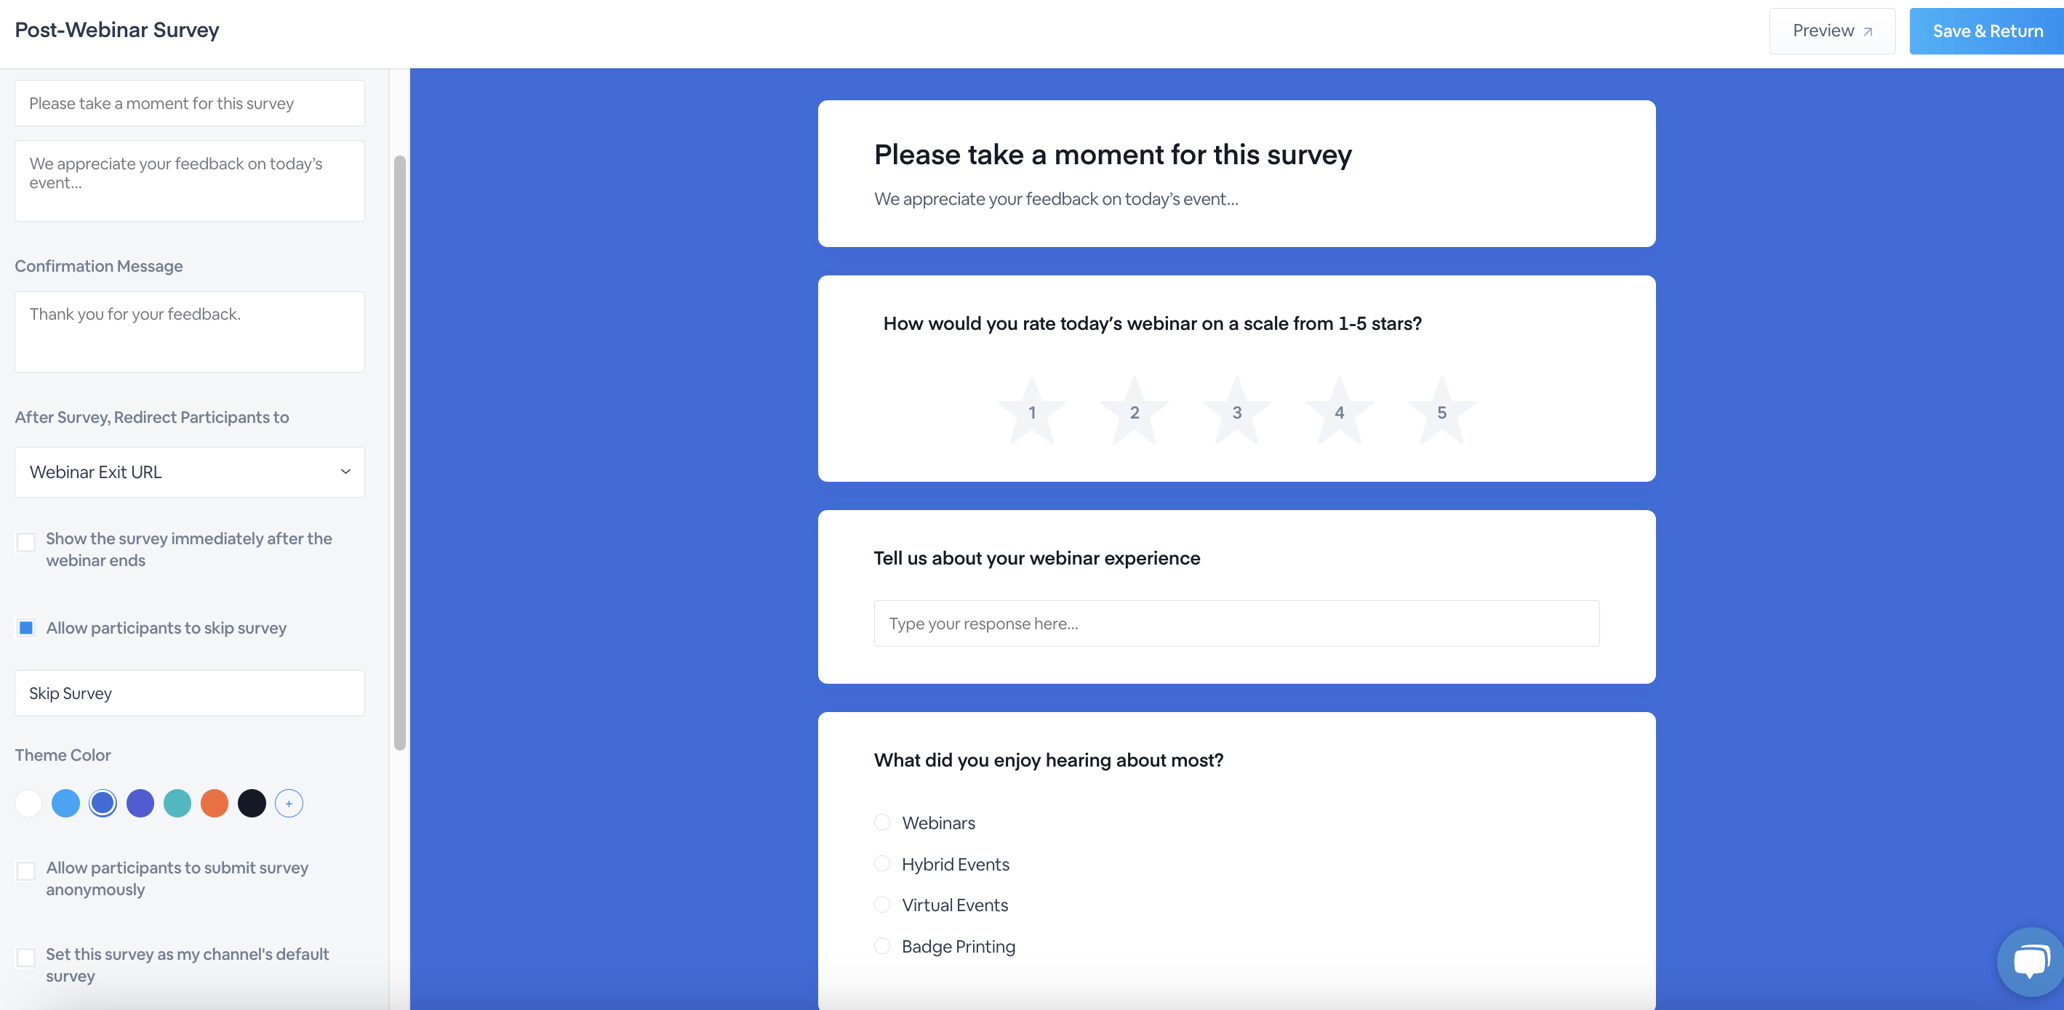Add a custom theme color
The height and width of the screenshot is (1010, 2064).
pyautogui.click(x=289, y=803)
